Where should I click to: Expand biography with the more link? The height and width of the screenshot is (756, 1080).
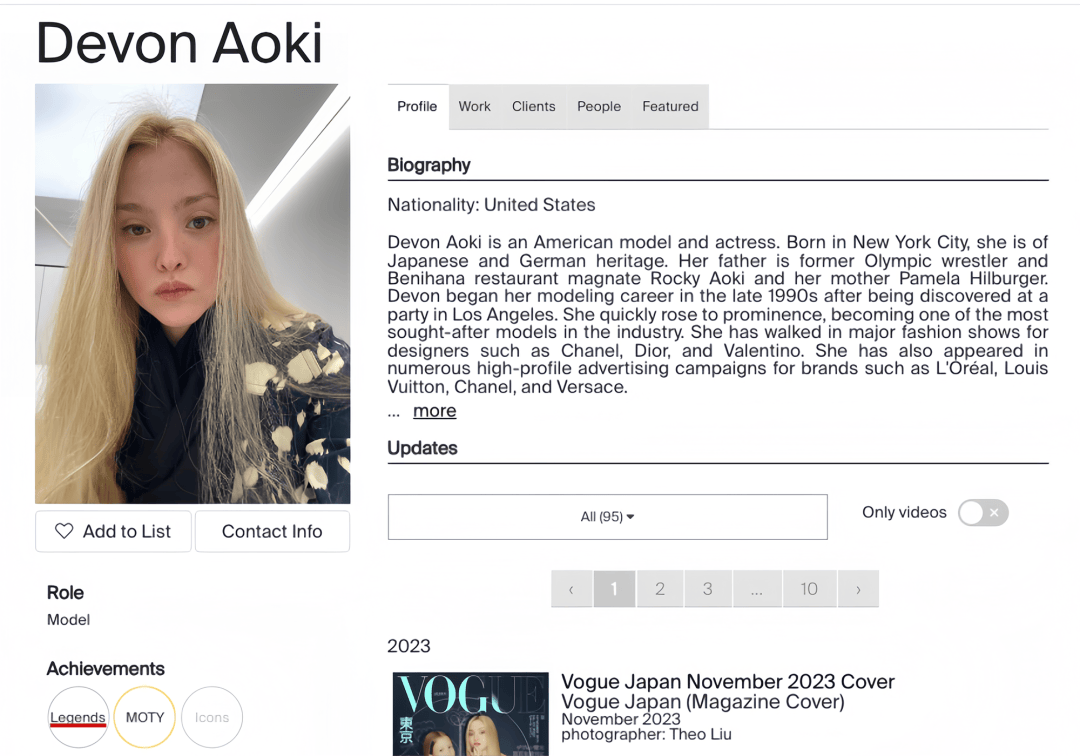click(434, 411)
